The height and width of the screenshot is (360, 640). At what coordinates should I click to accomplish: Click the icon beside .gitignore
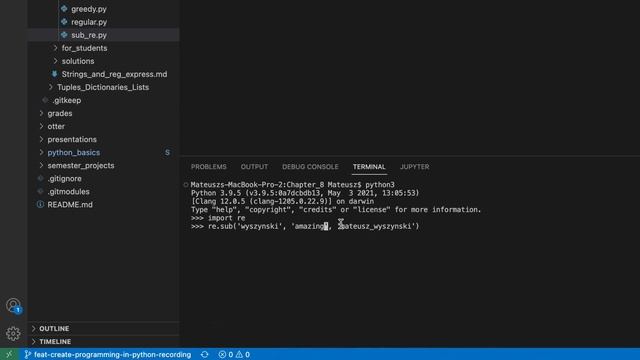click(40, 178)
